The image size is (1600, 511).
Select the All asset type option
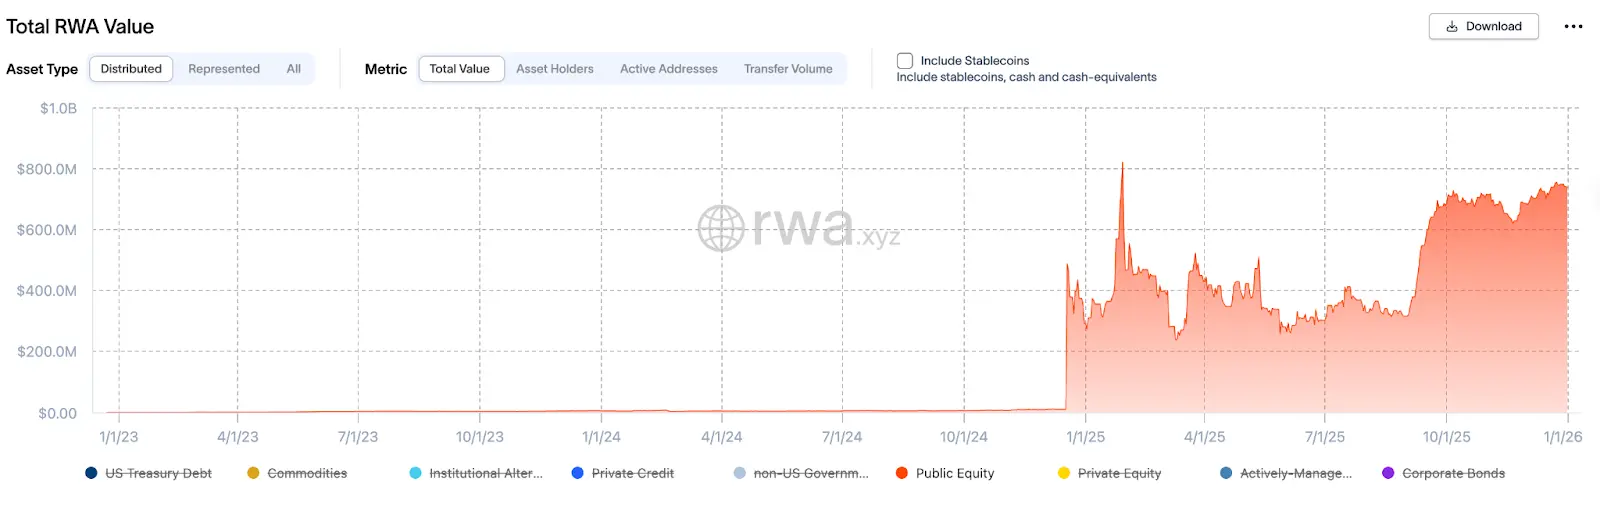point(294,69)
